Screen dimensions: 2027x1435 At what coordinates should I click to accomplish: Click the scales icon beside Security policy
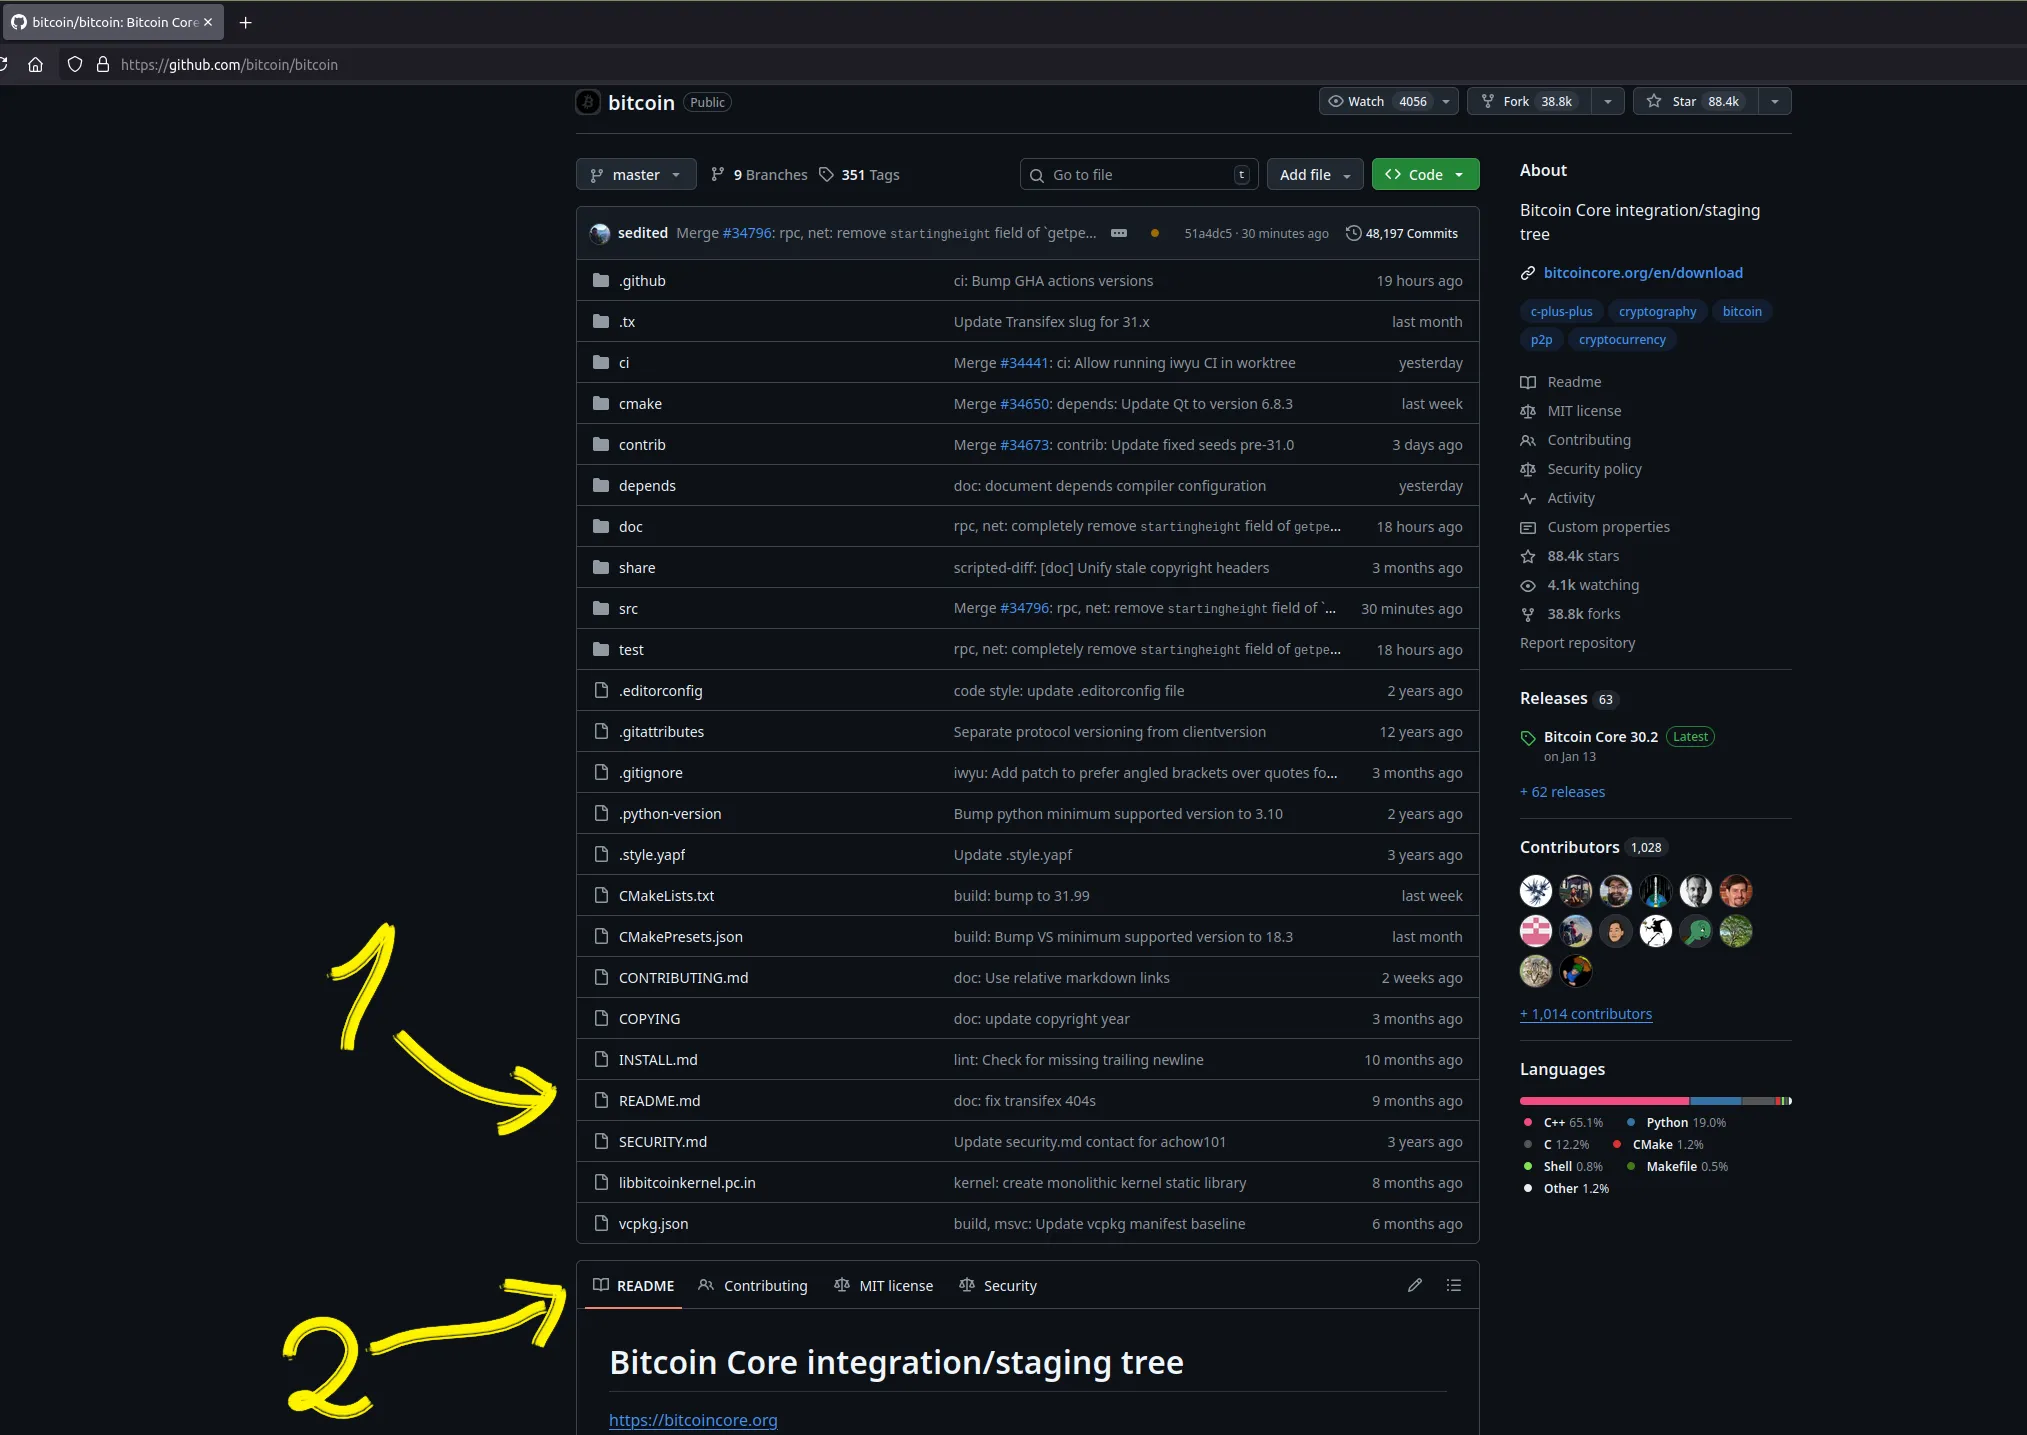tap(1528, 469)
